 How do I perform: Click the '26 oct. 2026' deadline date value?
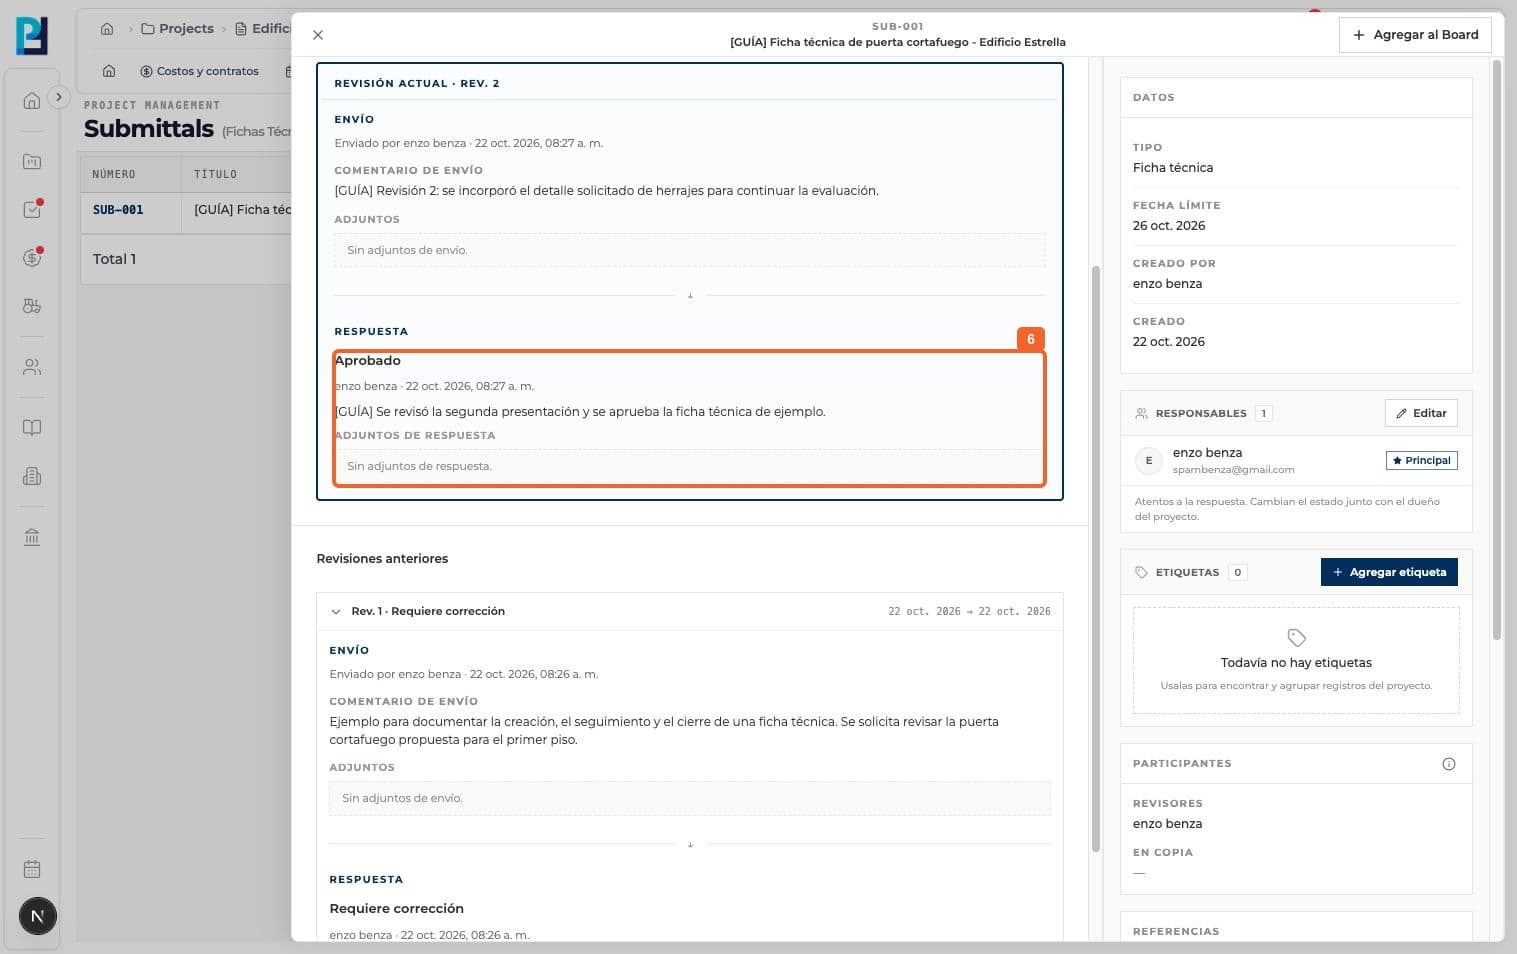point(1169,226)
